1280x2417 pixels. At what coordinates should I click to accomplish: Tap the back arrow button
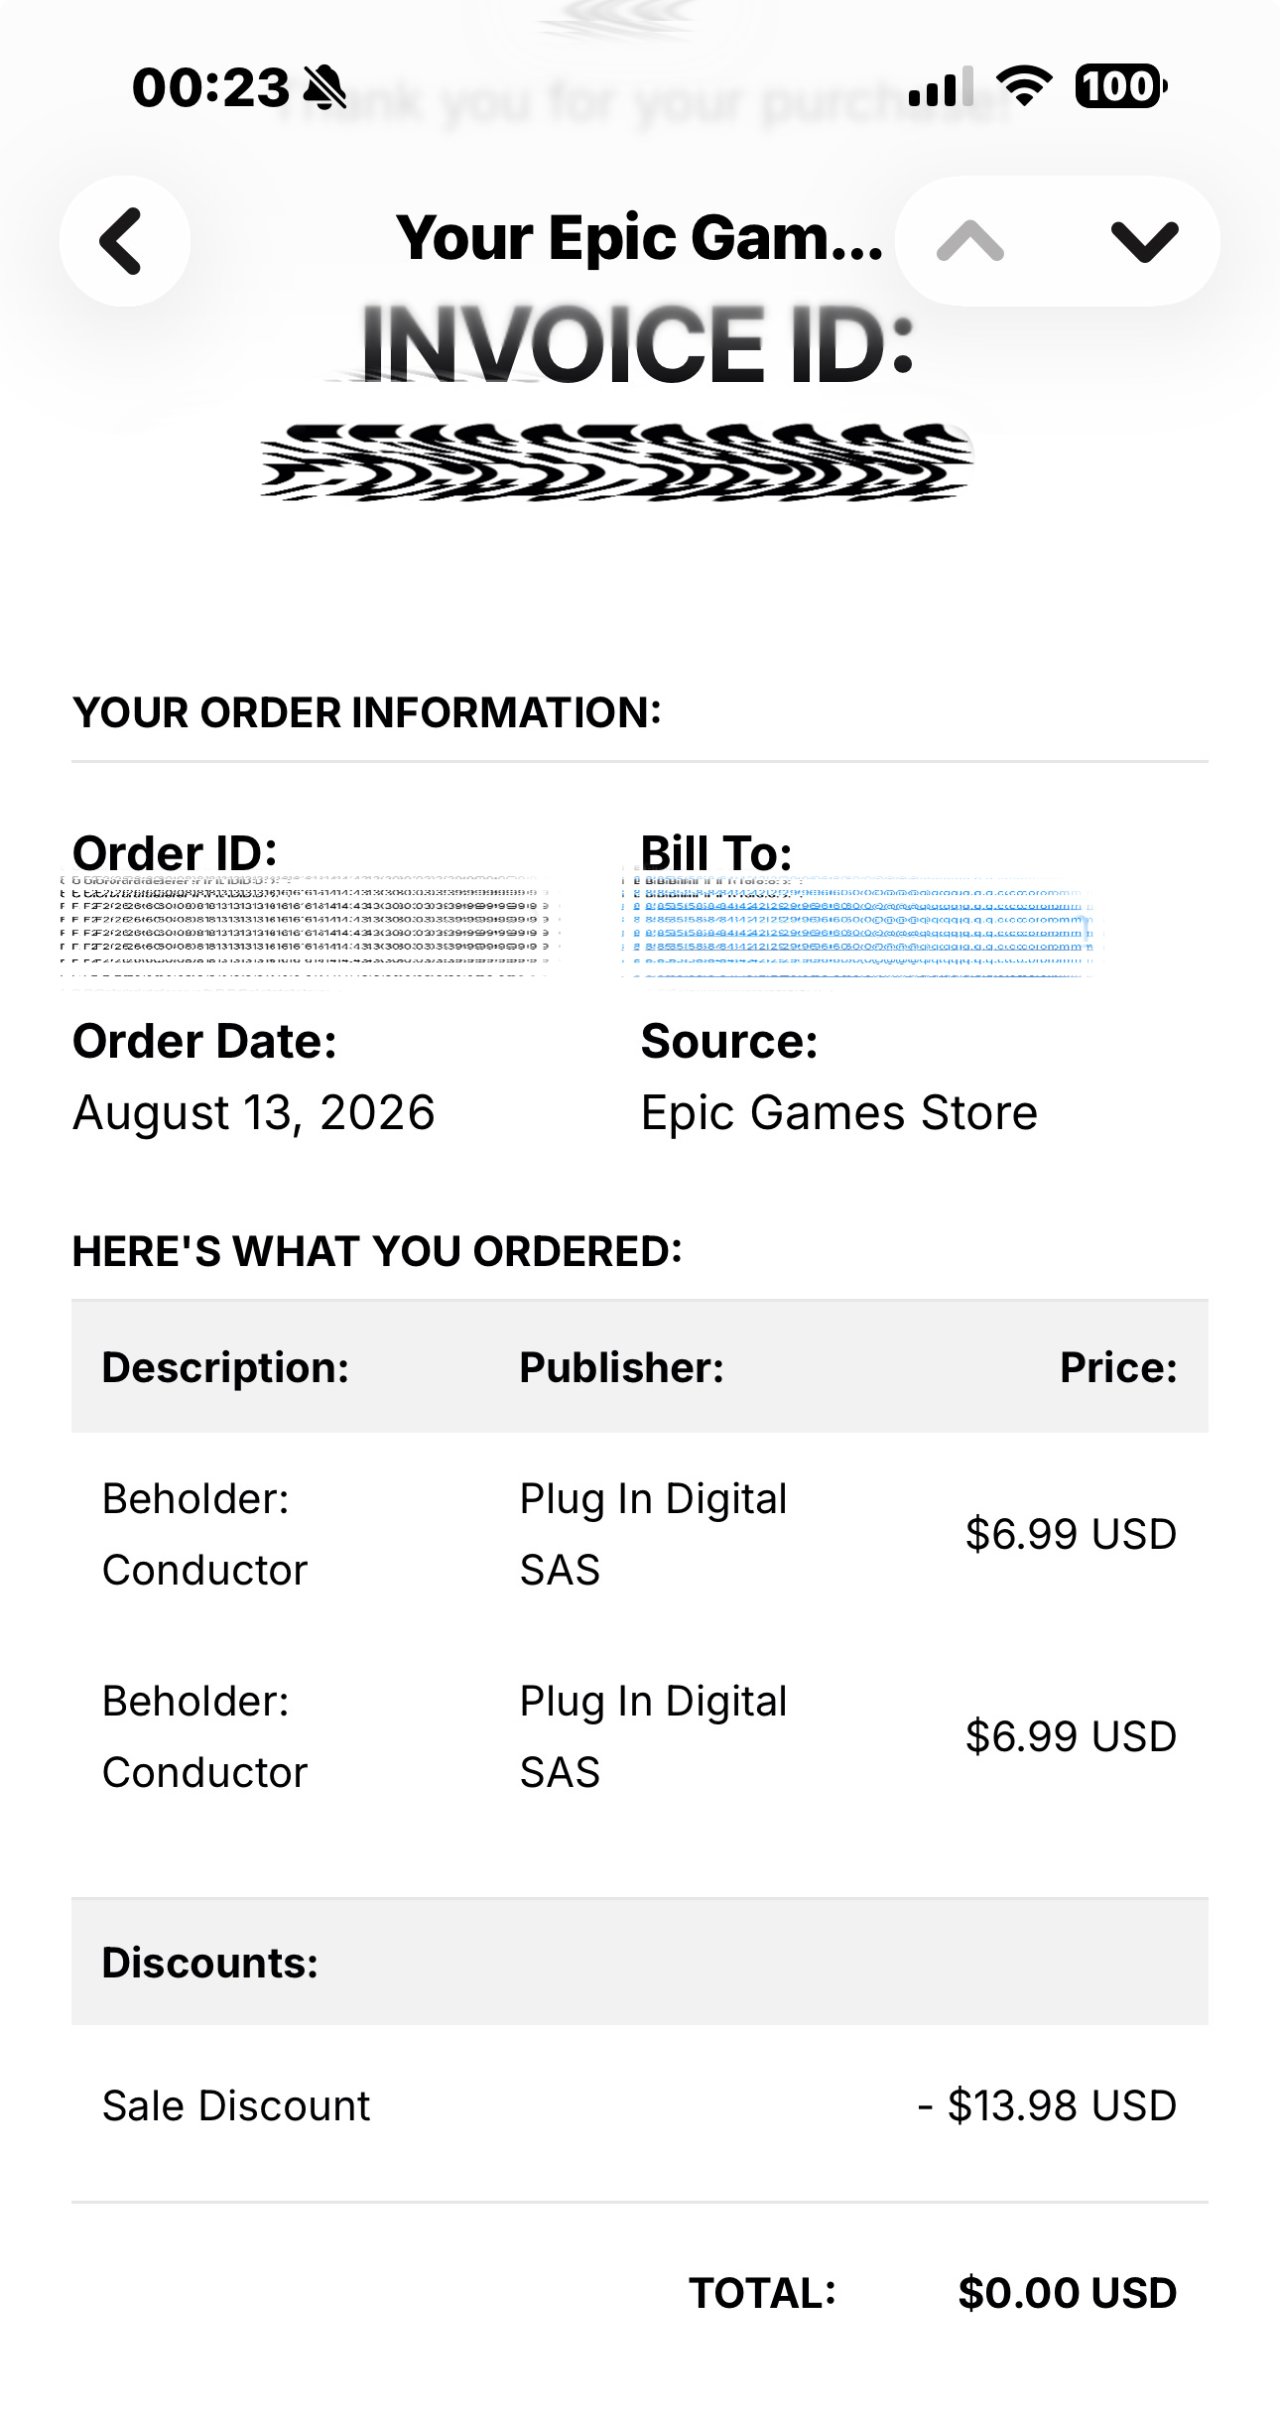pos(124,241)
